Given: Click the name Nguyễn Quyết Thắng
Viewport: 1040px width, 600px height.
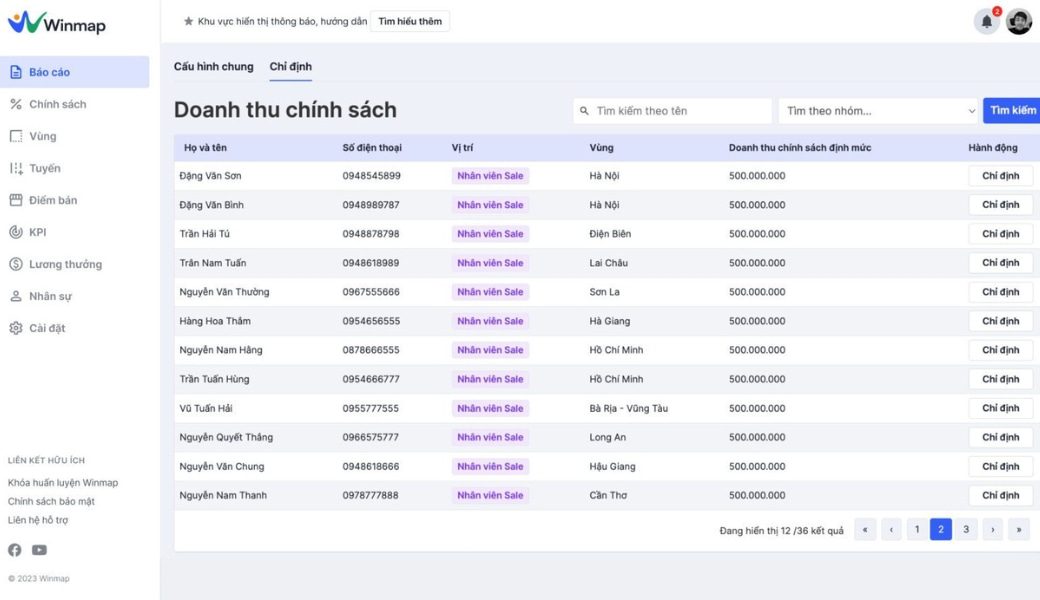Looking at the screenshot, I should 226,437.
